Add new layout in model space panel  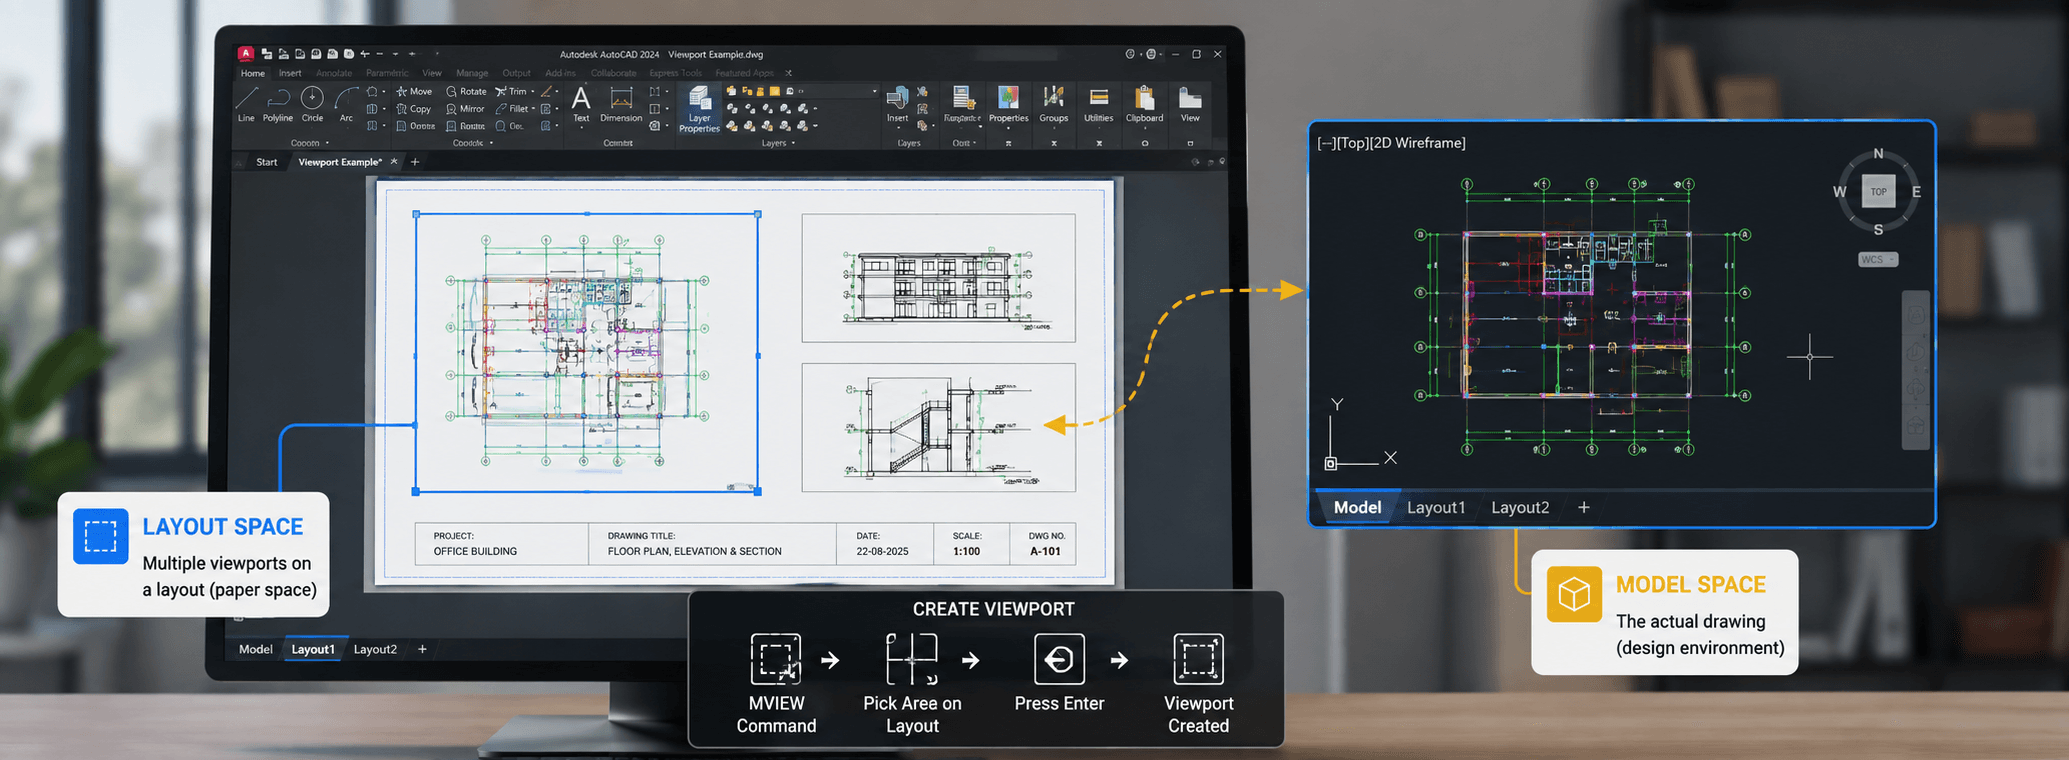(x=1584, y=507)
